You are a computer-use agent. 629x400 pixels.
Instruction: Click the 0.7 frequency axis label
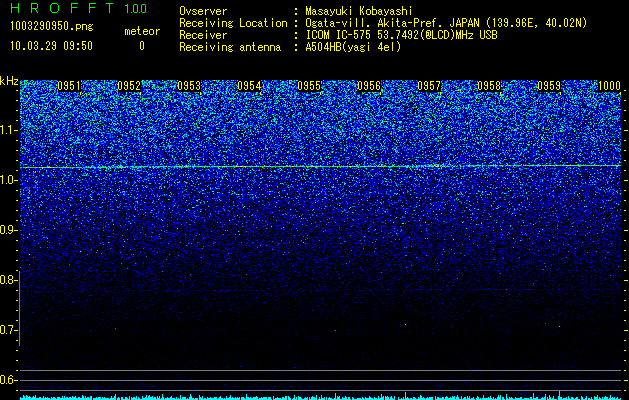pyautogui.click(x=8, y=330)
